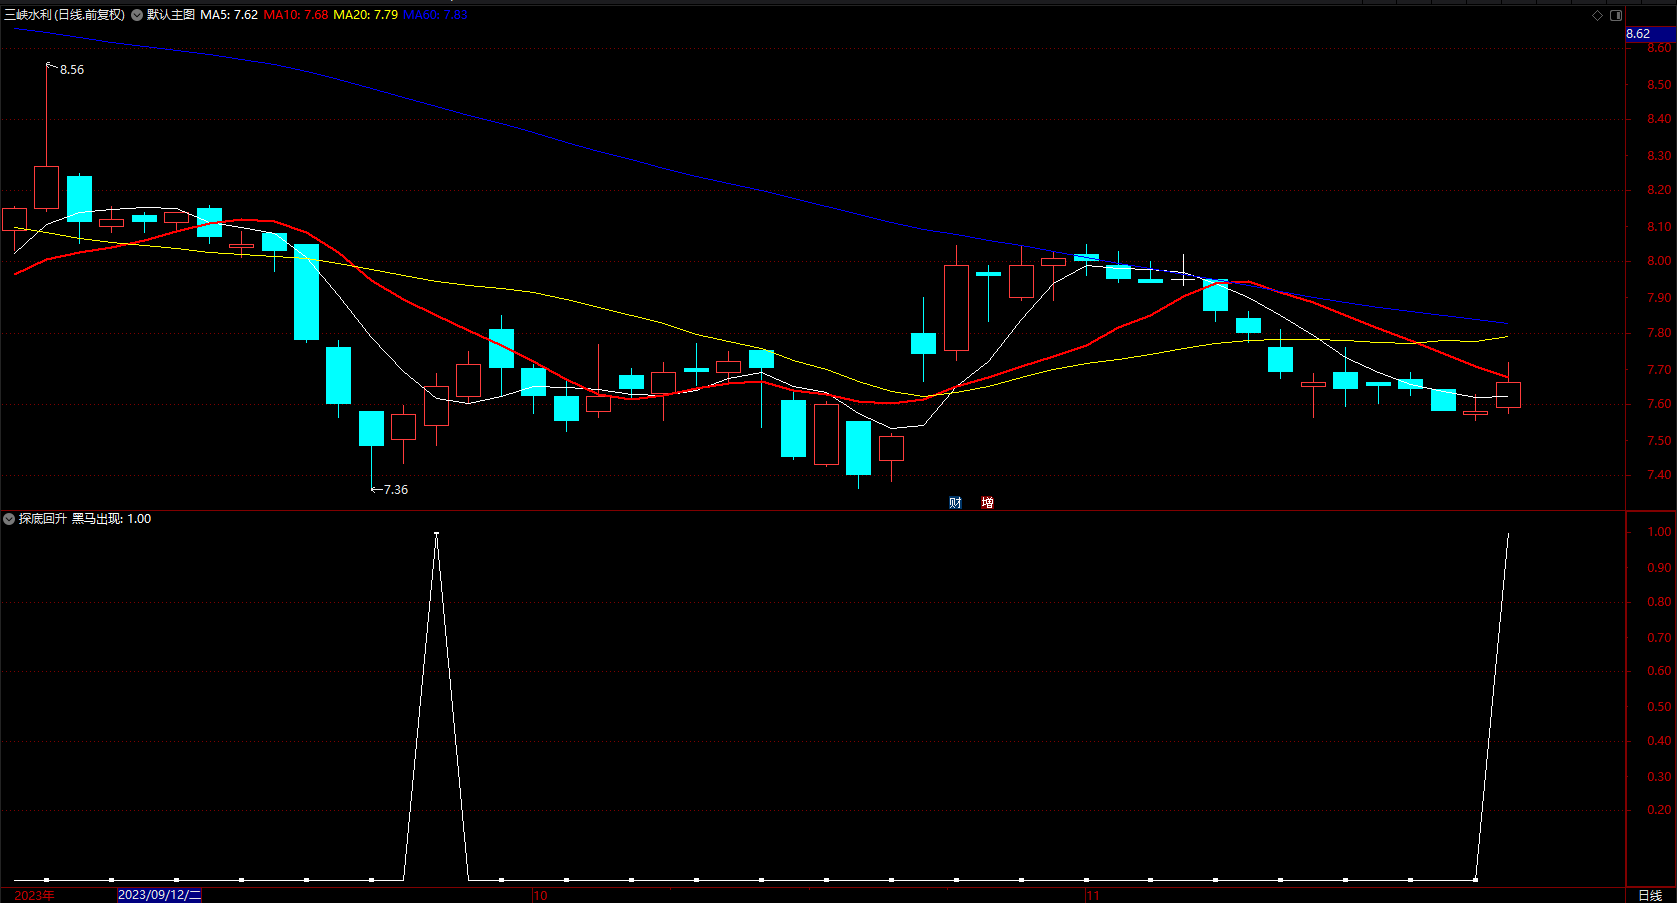Click the month 11 marker on time axis
The height and width of the screenshot is (903, 1677).
pos(1093,896)
